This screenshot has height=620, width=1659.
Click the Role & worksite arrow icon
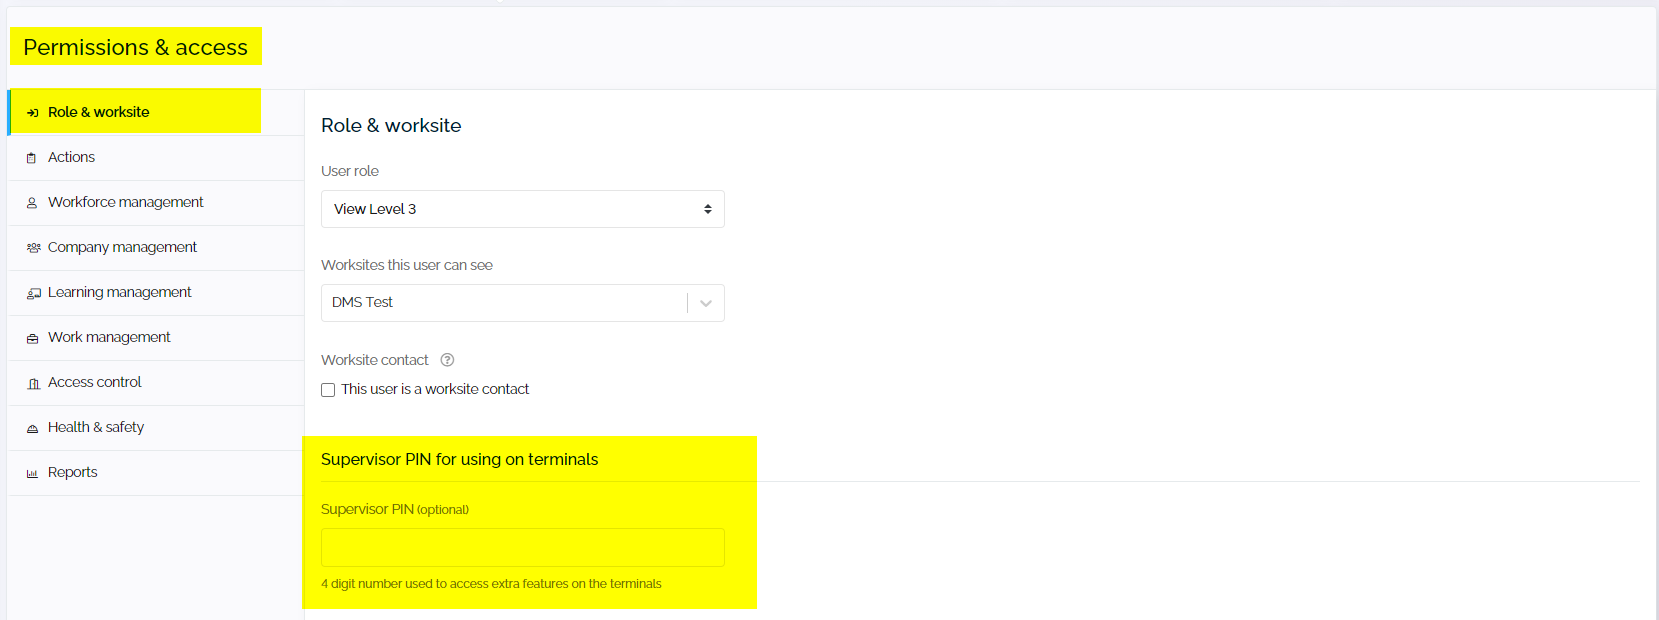click(x=32, y=113)
